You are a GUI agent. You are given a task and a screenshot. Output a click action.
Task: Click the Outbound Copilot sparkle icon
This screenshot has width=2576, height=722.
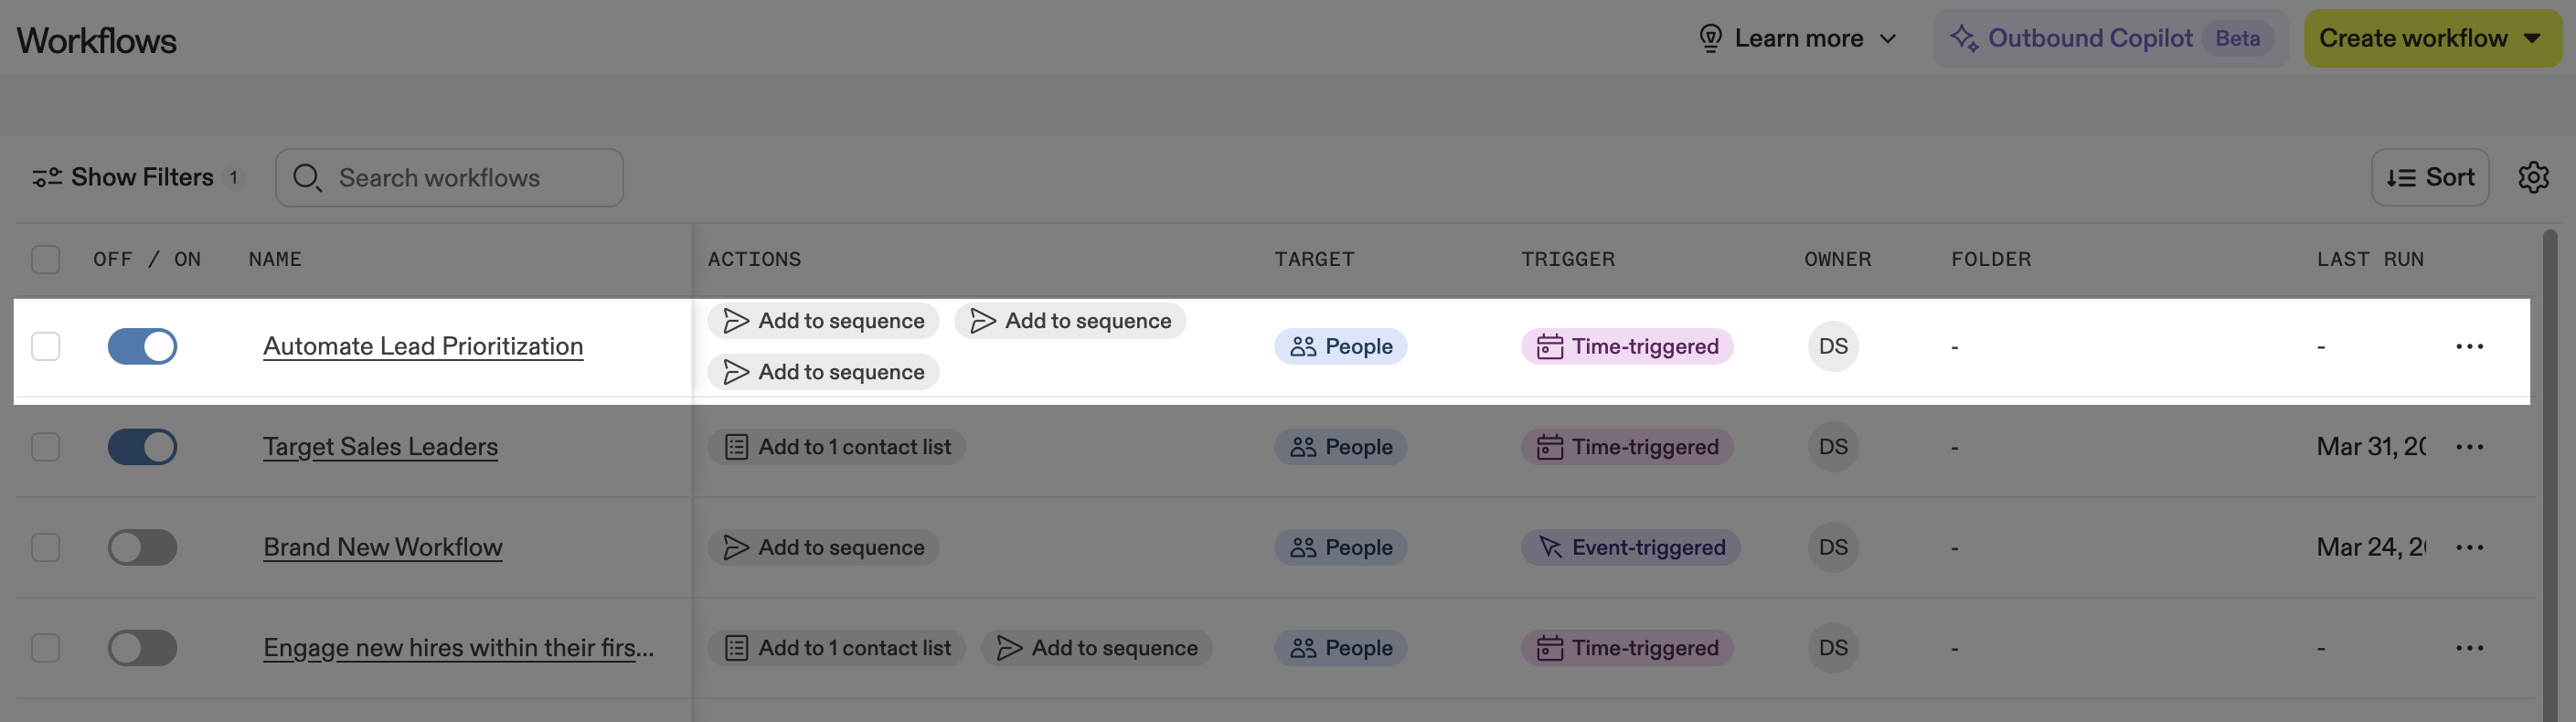(1963, 38)
